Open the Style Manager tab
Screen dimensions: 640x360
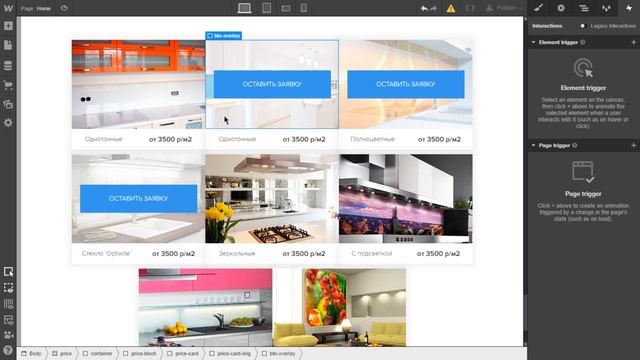[x=606, y=8]
